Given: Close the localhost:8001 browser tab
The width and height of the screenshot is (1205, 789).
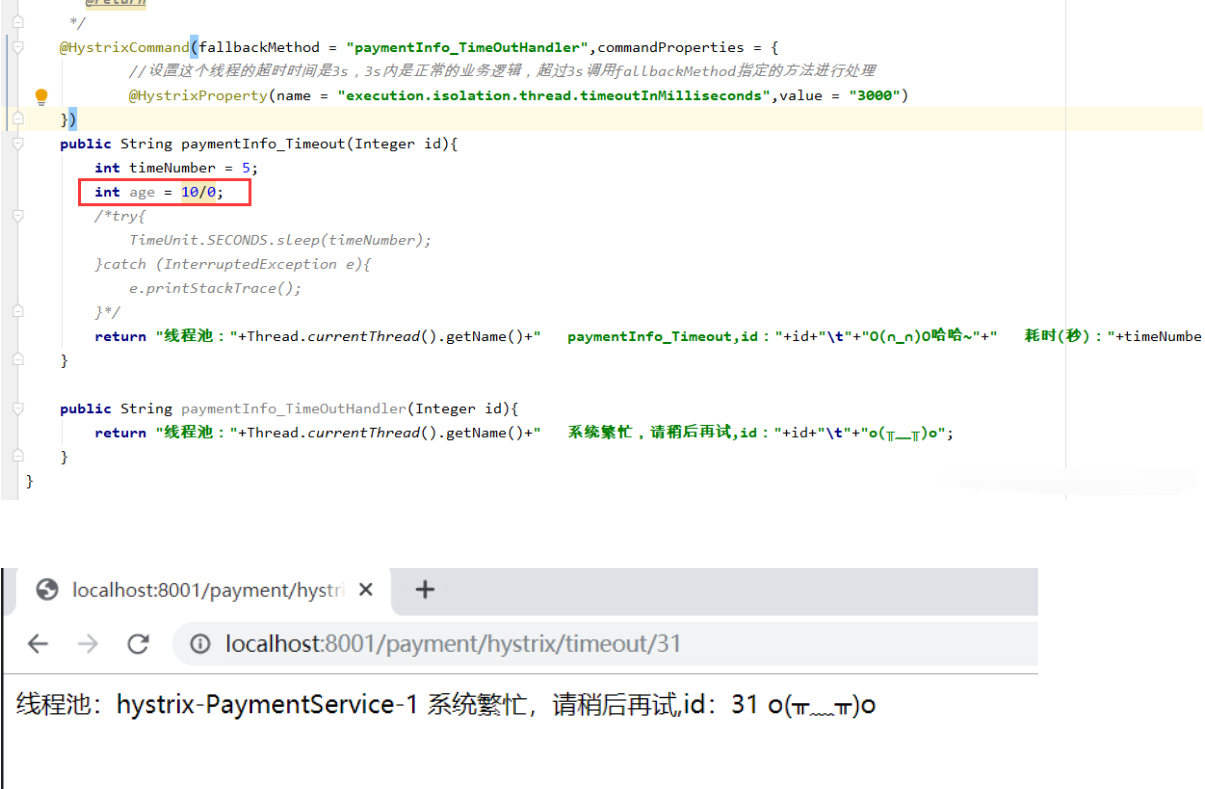Looking at the screenshot, I should [366, 590].
